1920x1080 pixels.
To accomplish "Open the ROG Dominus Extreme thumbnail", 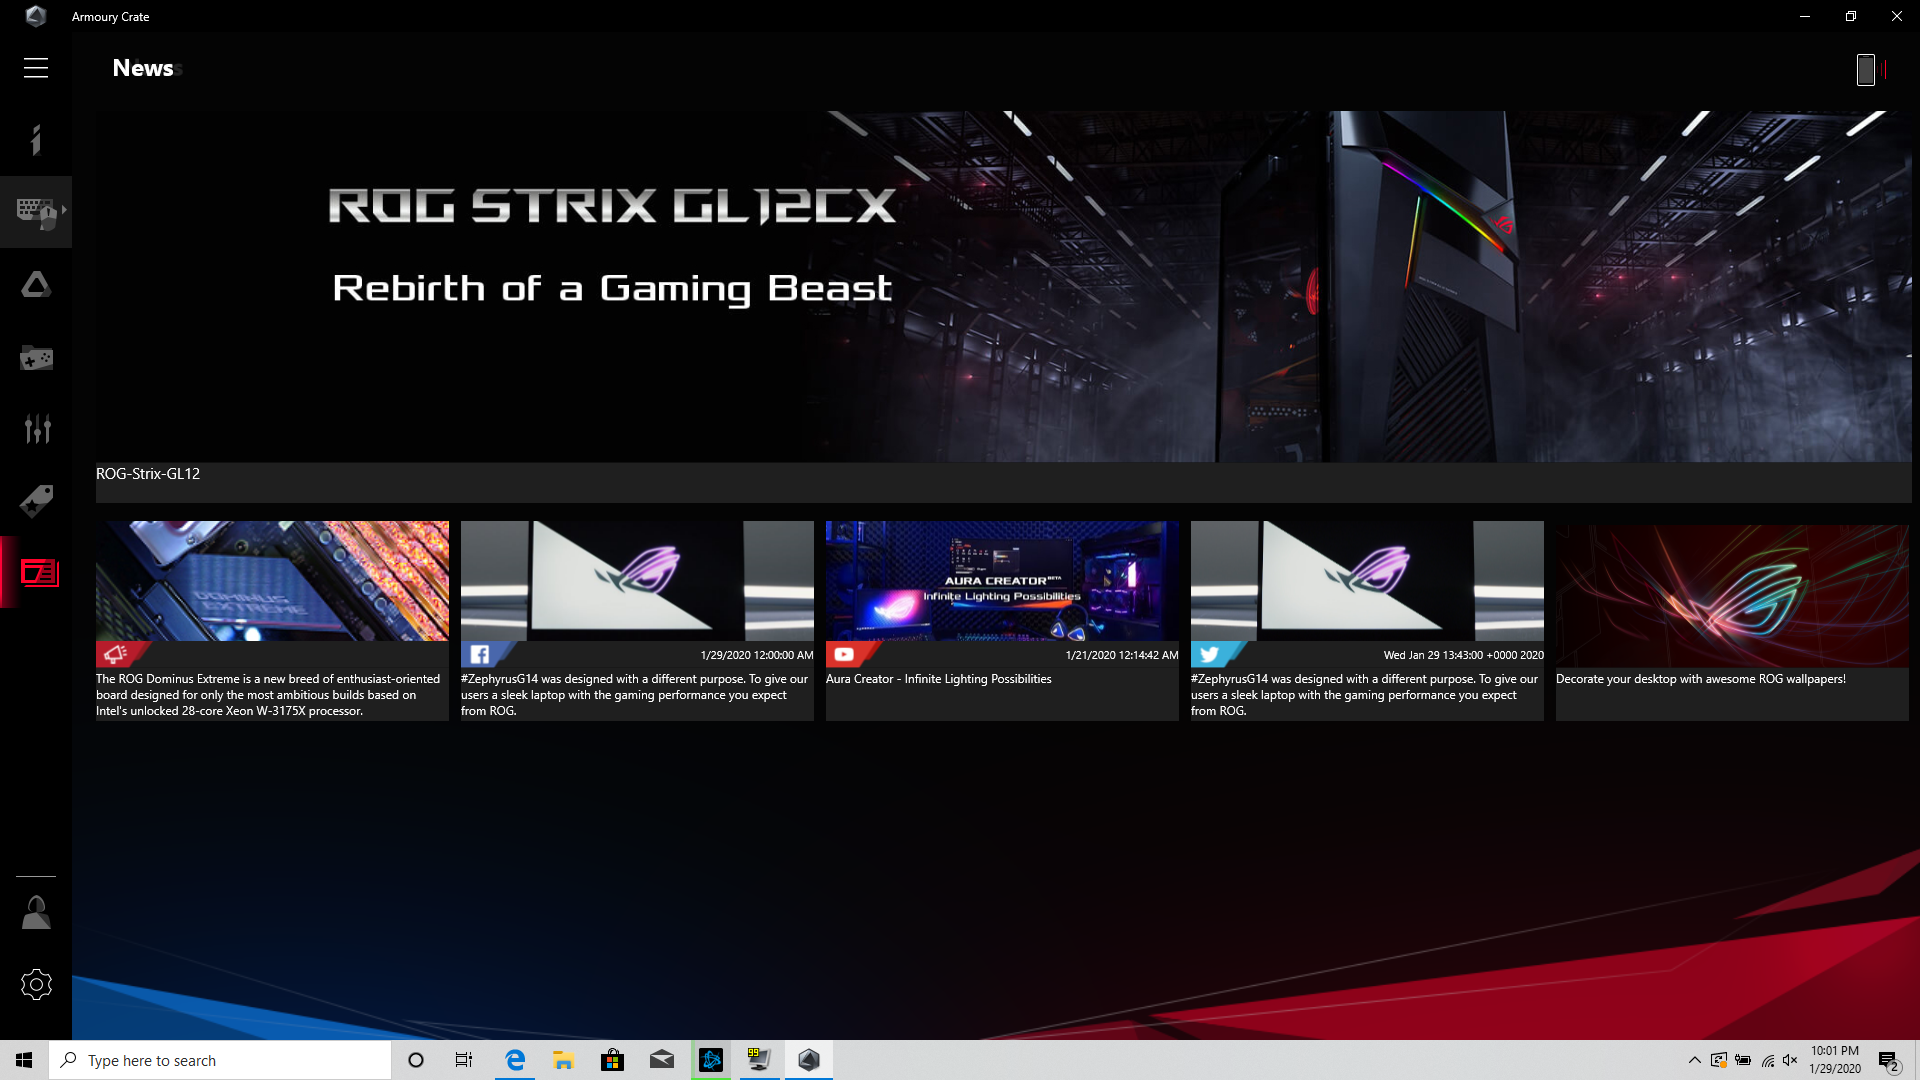I will (272, 581).
